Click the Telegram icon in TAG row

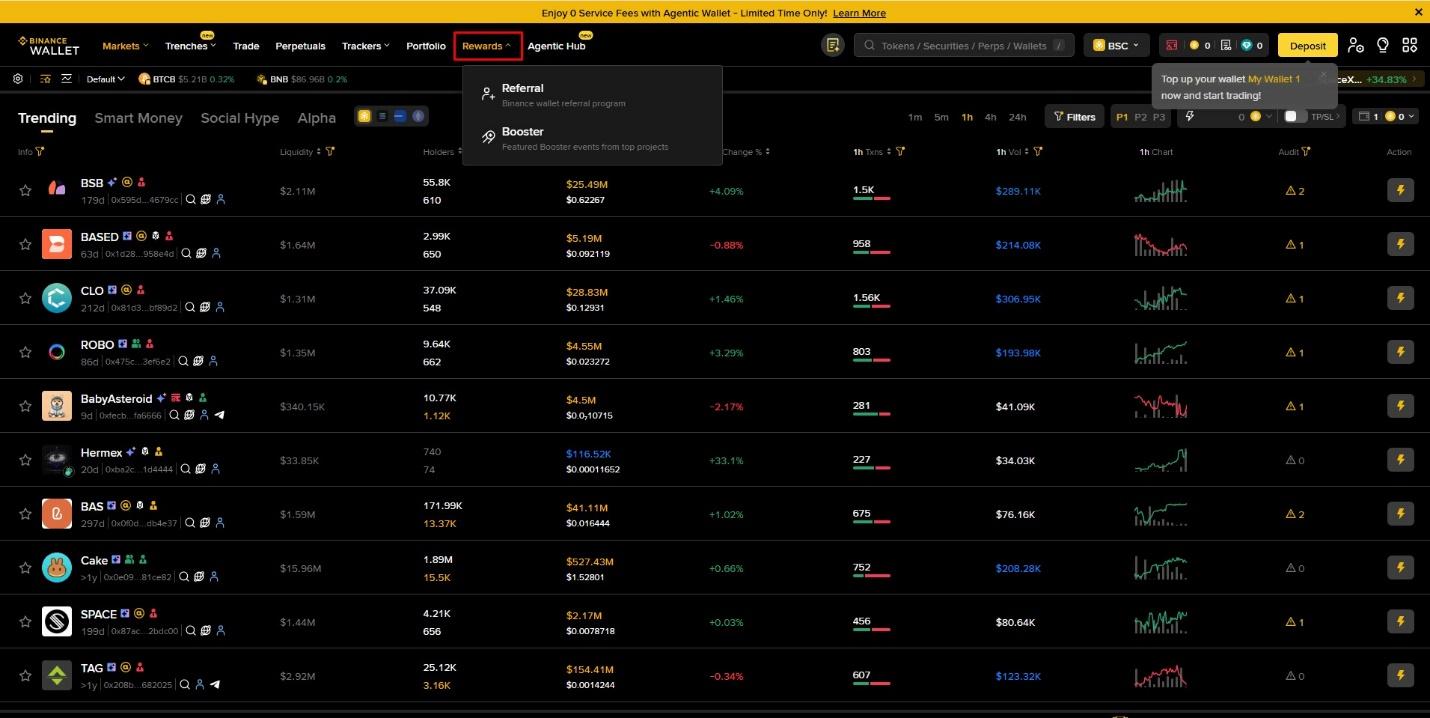(x=215, y=685)
